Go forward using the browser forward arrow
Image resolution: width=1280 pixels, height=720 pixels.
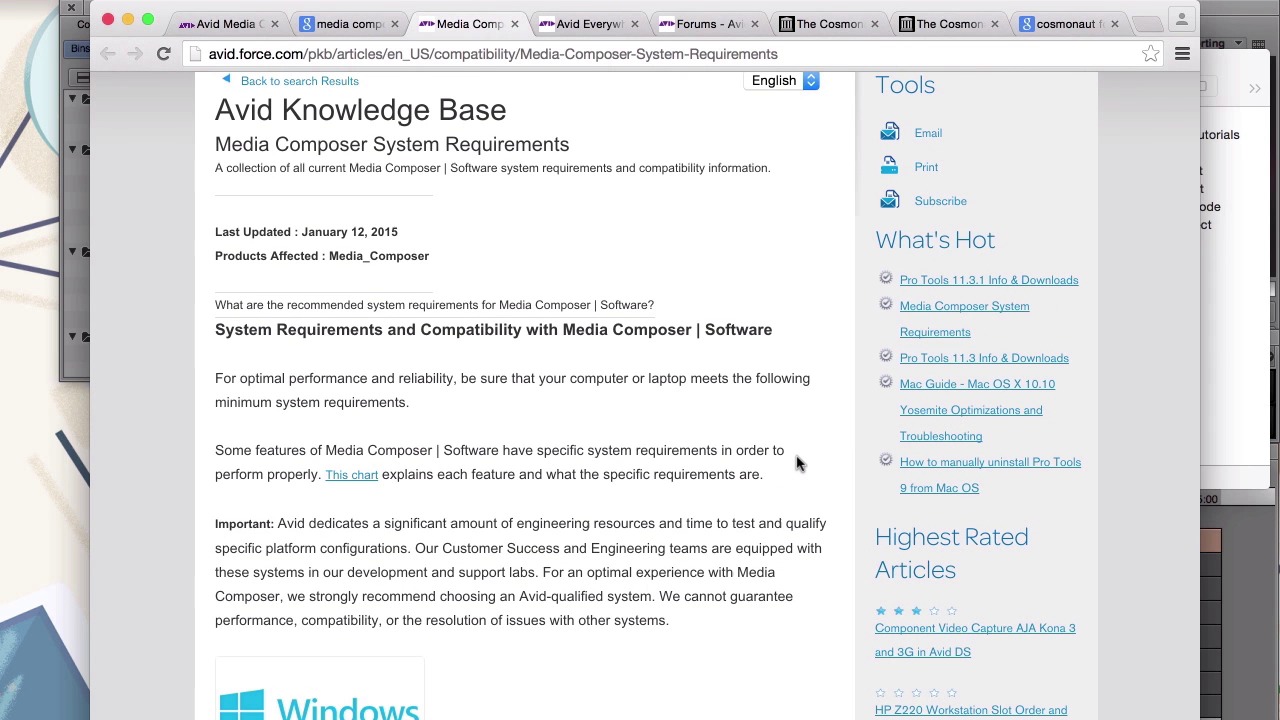(135, 54)
